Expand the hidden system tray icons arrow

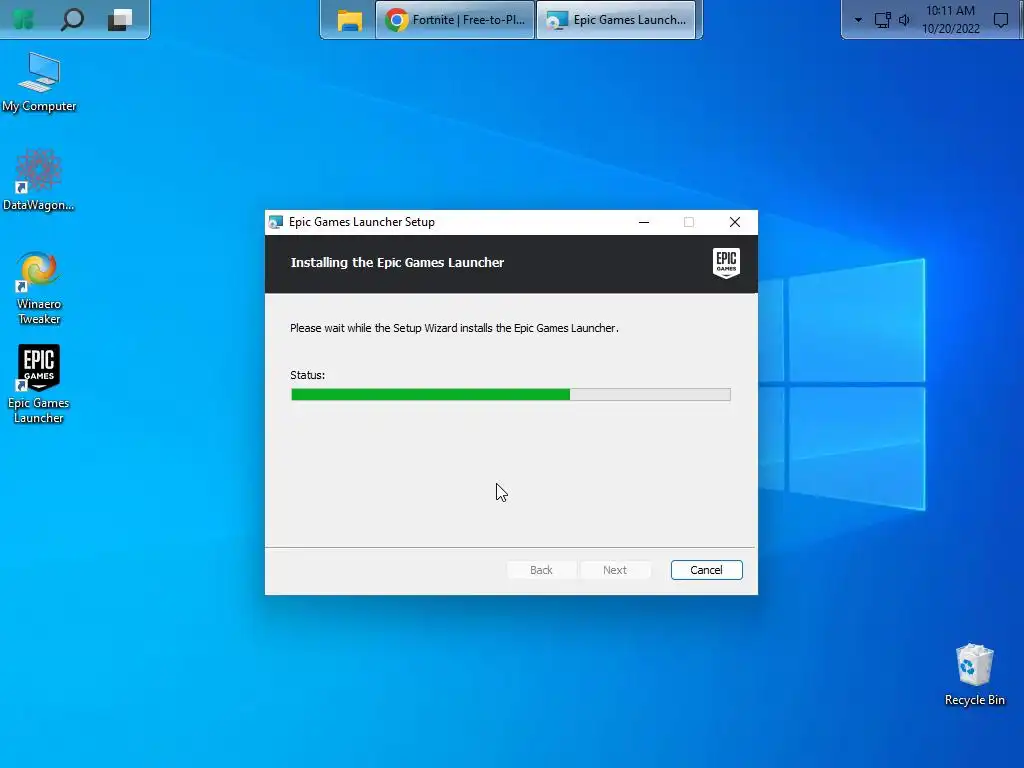click(x=858, y=20)
